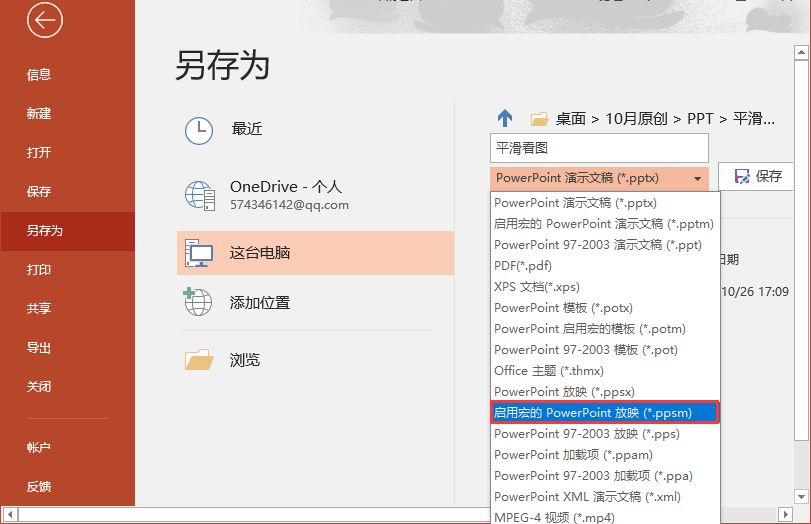The height and width of the screenshot is (524, 811).
Task: Click the vertical scrollbar up arrow
Action: click(x=801, y=53)
